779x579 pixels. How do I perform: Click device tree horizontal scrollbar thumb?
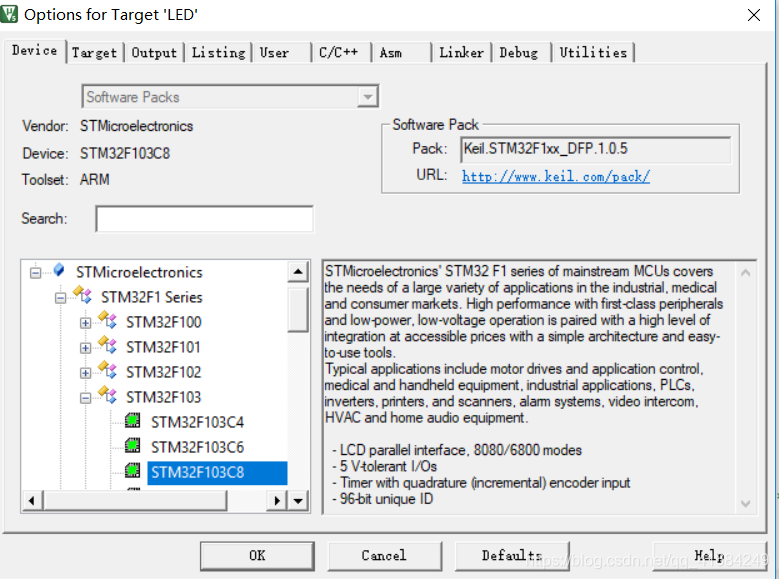(135, 500)
